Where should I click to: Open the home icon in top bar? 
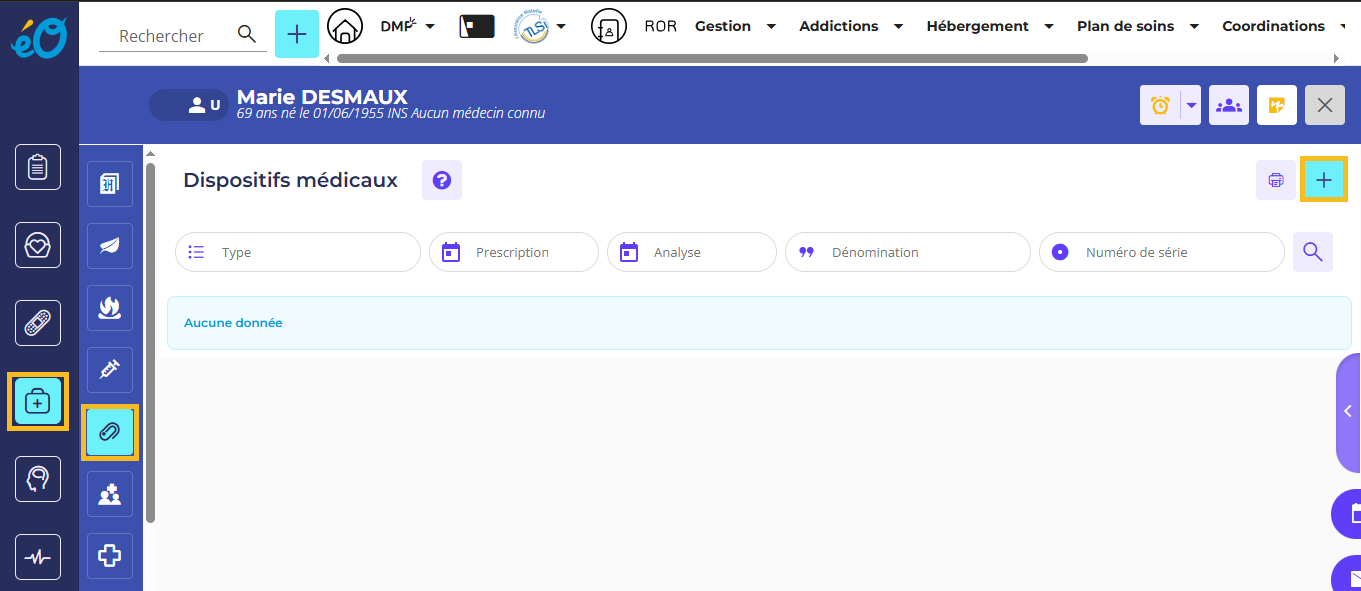pyautogui.click(x=345, y=27)
